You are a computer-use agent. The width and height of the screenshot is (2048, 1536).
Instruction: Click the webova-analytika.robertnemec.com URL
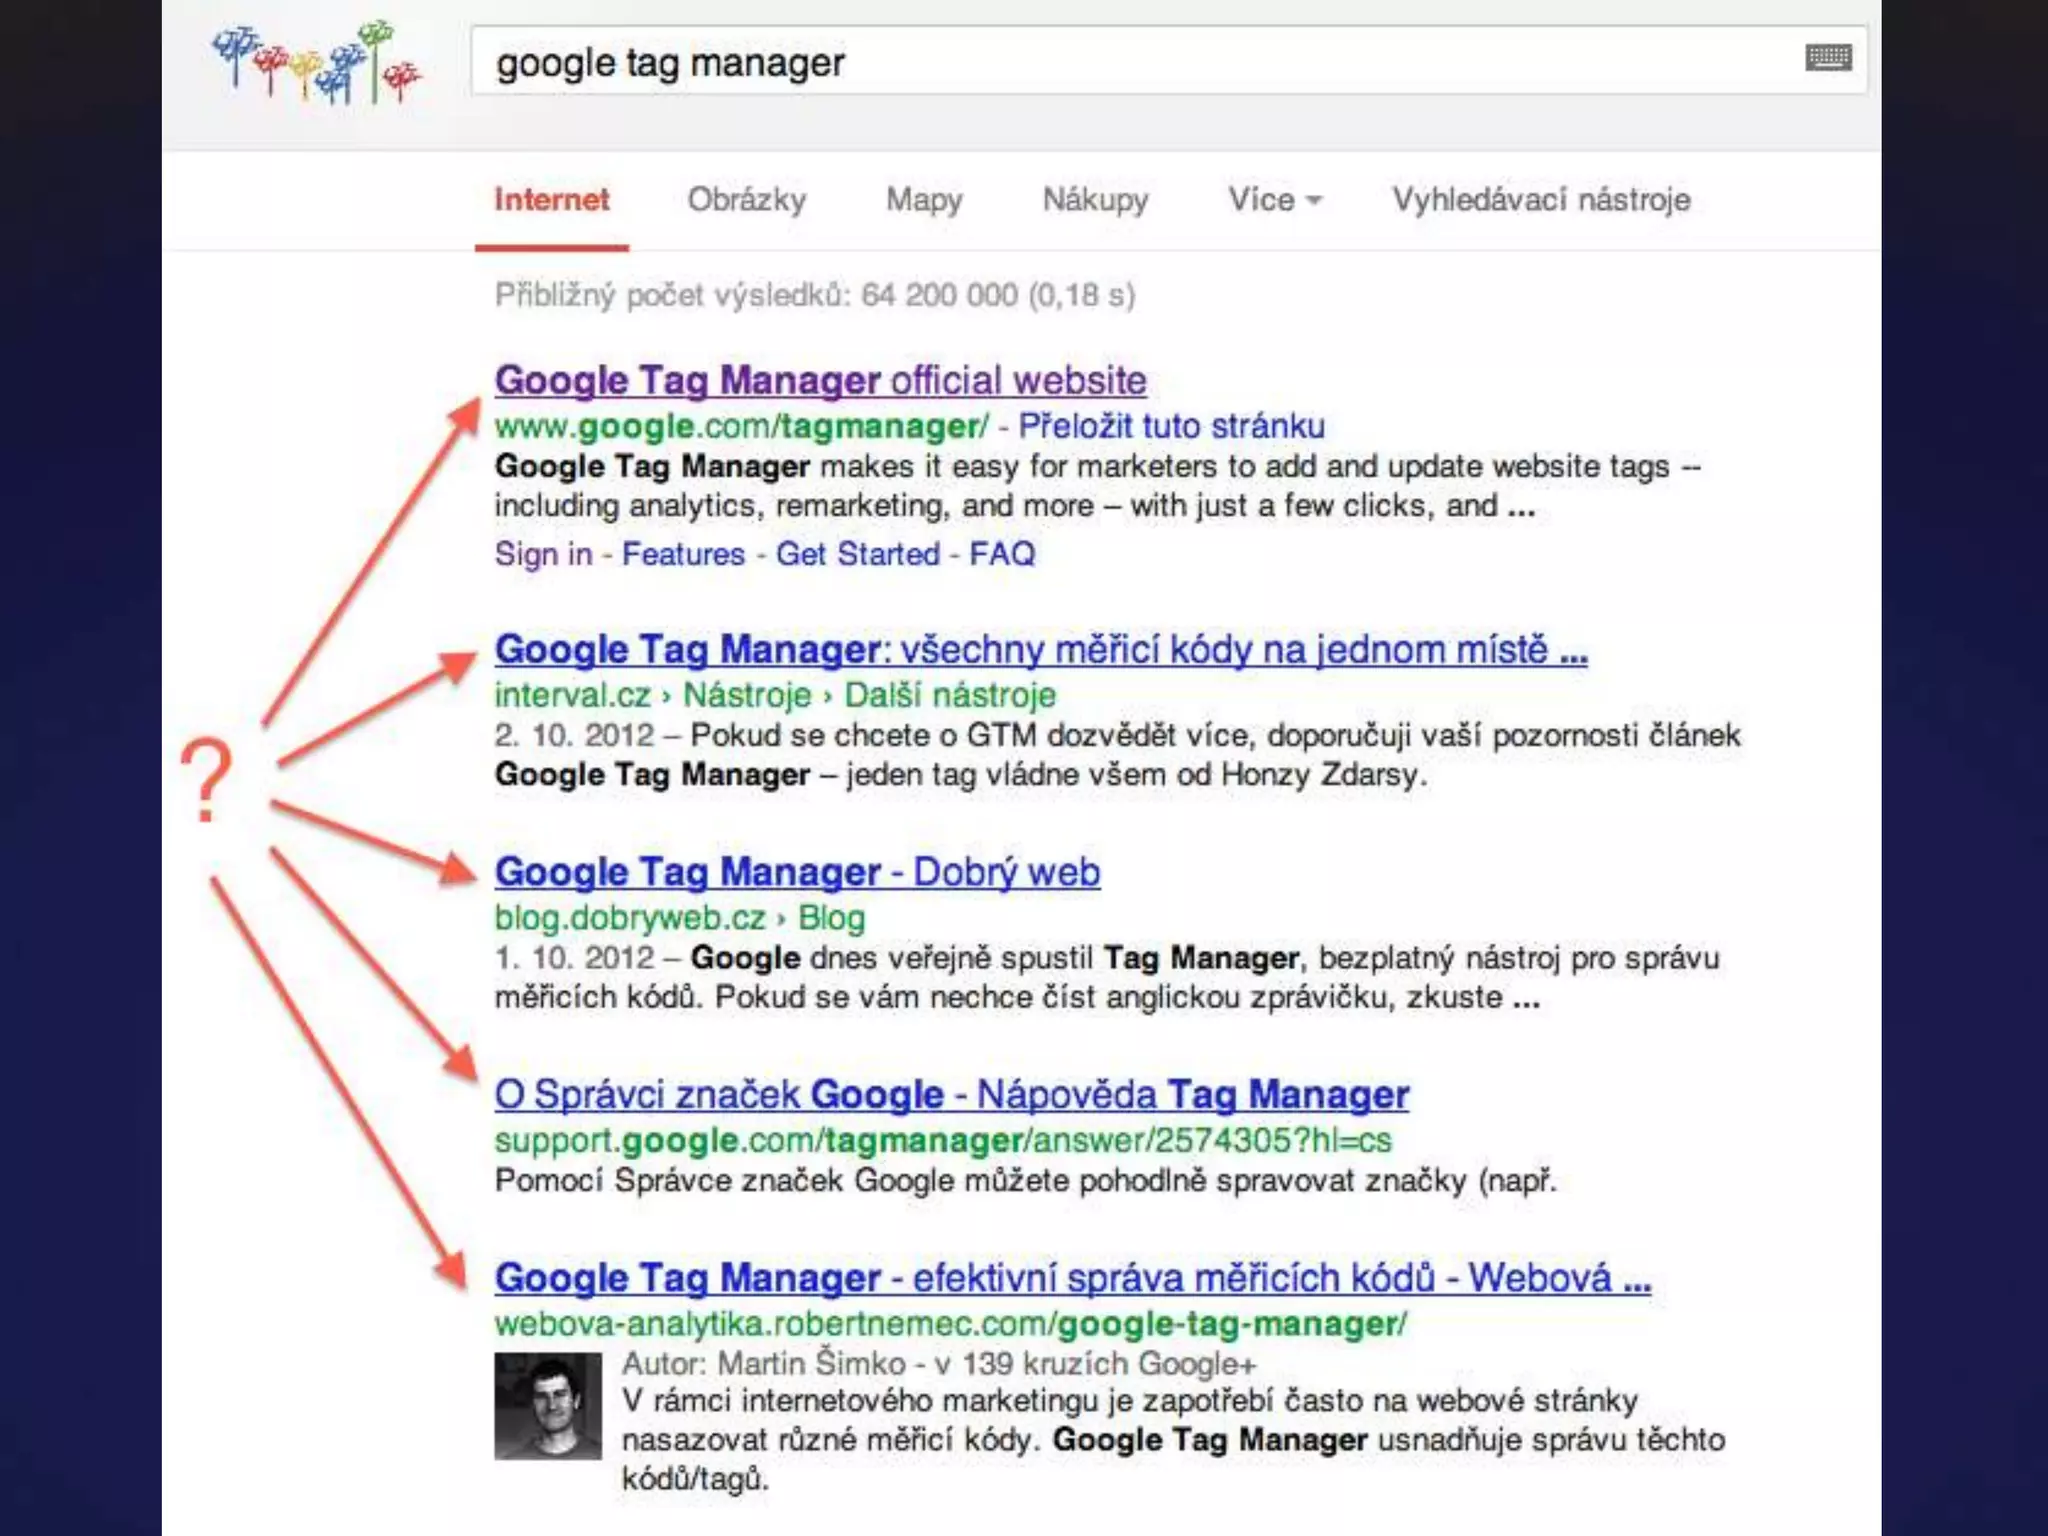pyautogui.click(x=950, y=1324)
